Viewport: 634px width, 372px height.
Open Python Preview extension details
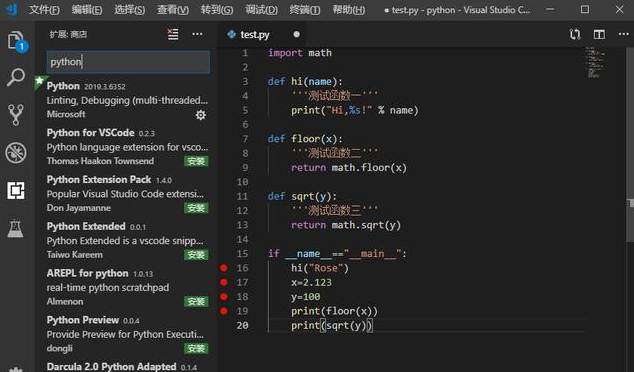click(127, 334)
